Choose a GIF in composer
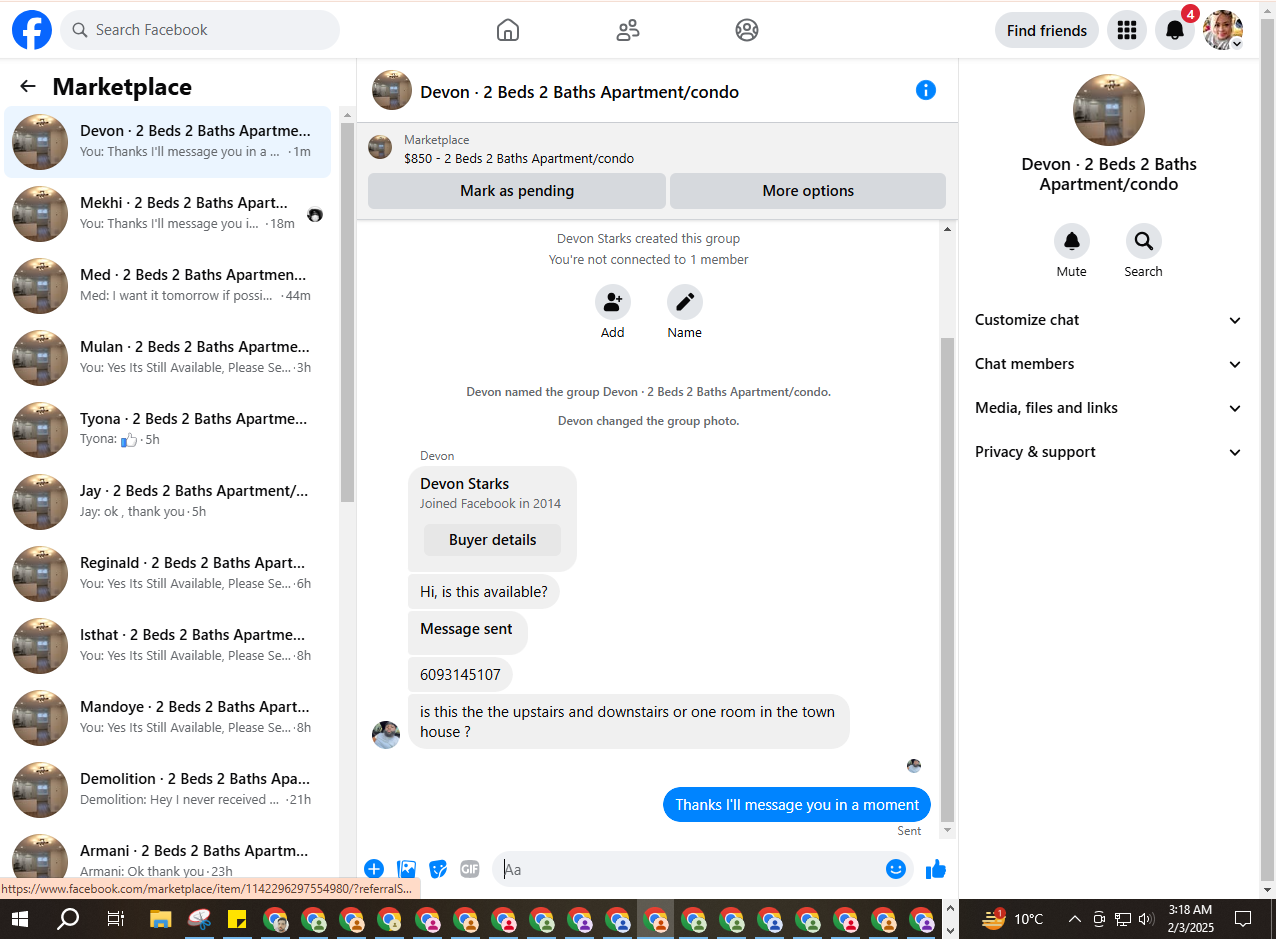Viewport: 1276px width, 939px height. pyautogui.click(x=470, y=869)
